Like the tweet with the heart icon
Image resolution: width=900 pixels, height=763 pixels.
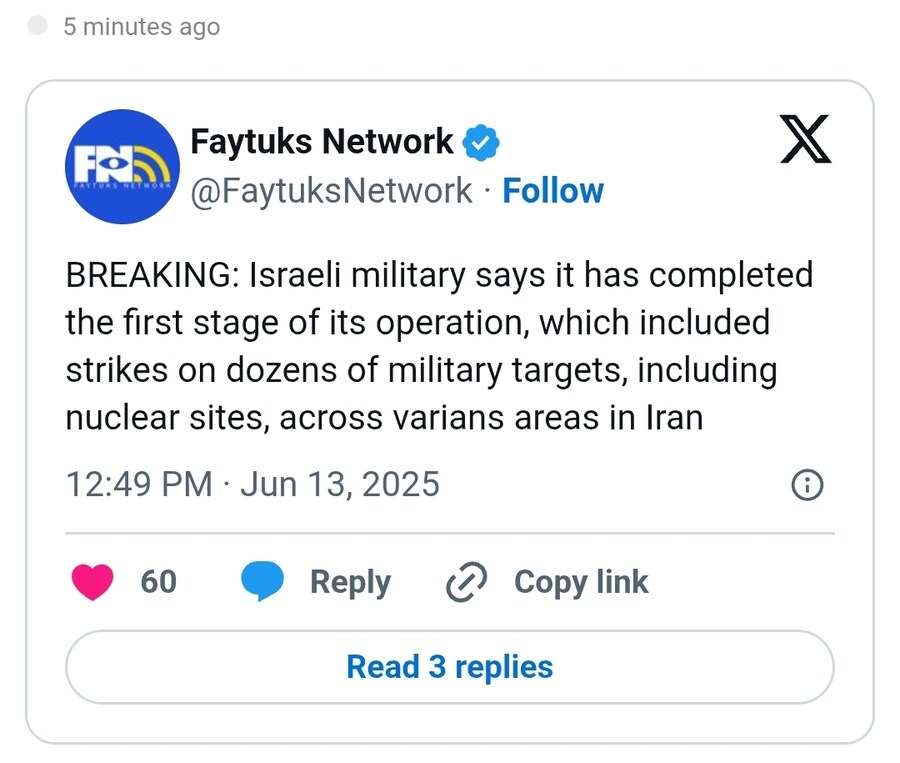click(92, 582)
